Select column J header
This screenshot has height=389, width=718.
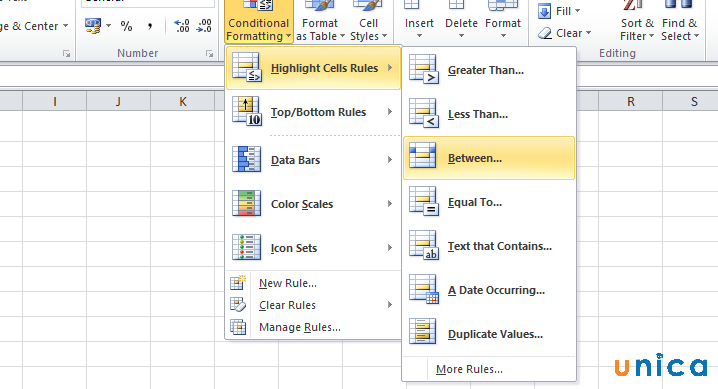pyautogui.click(x=118, y=101)
